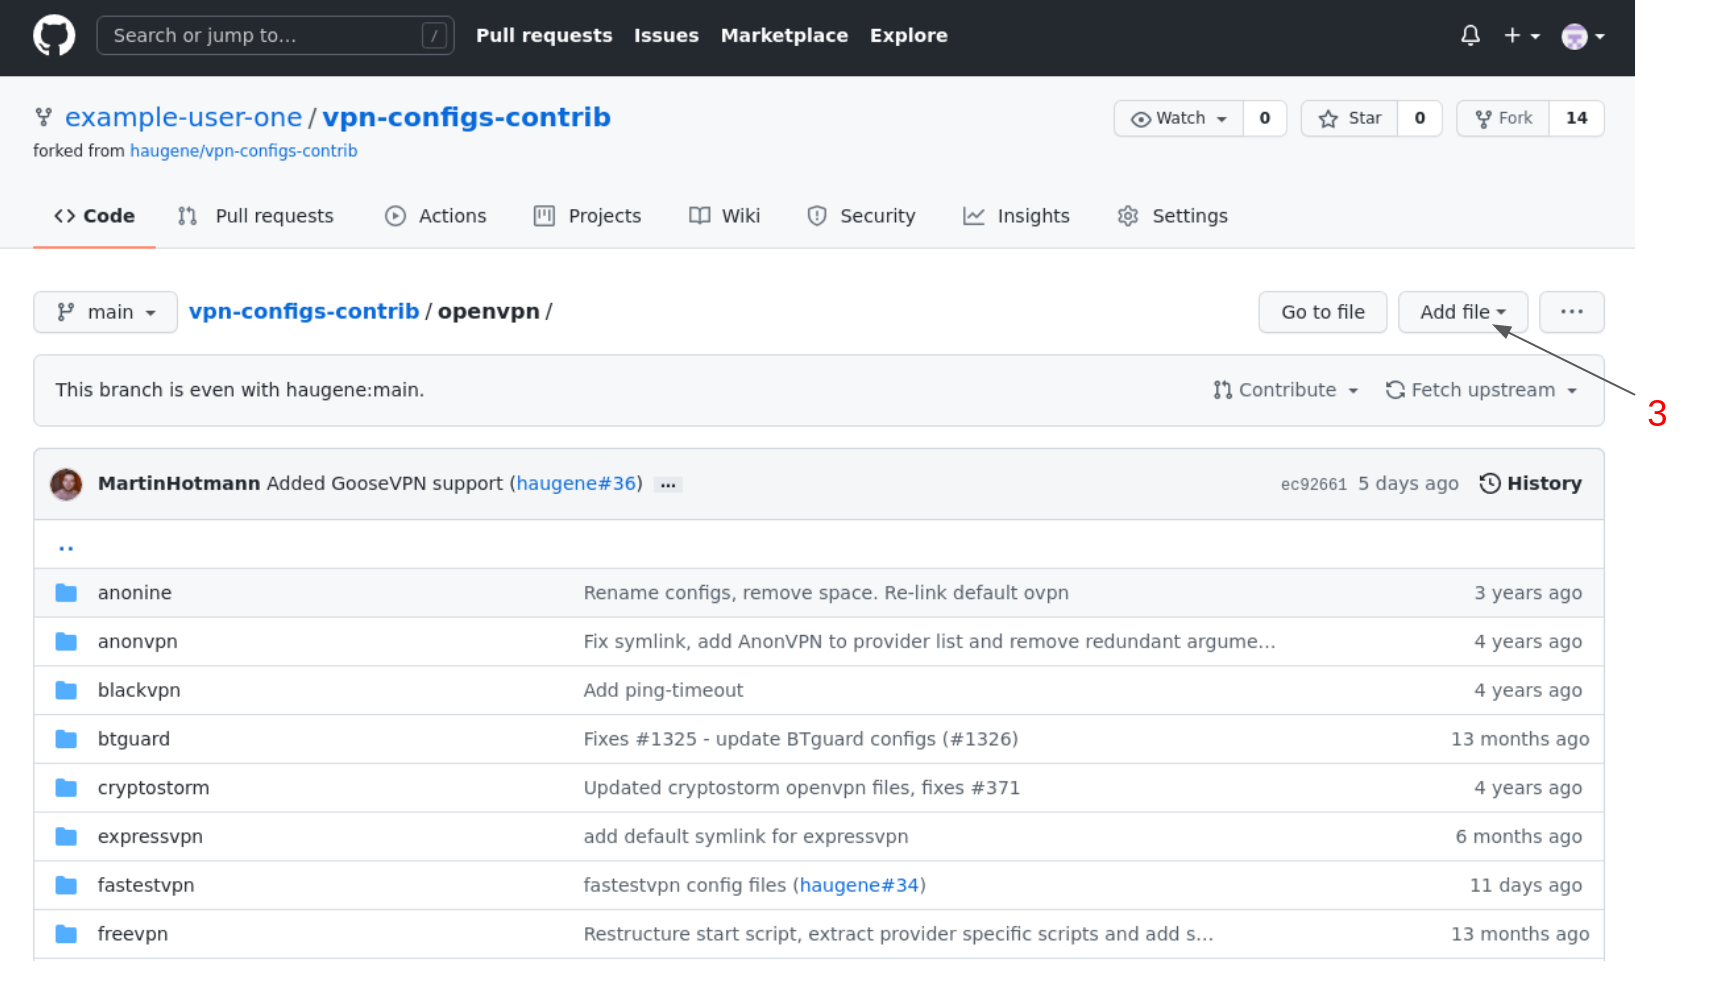Open MartinHotmann's avatar
Screen dimensions: 1729x988
pos(66,484)
